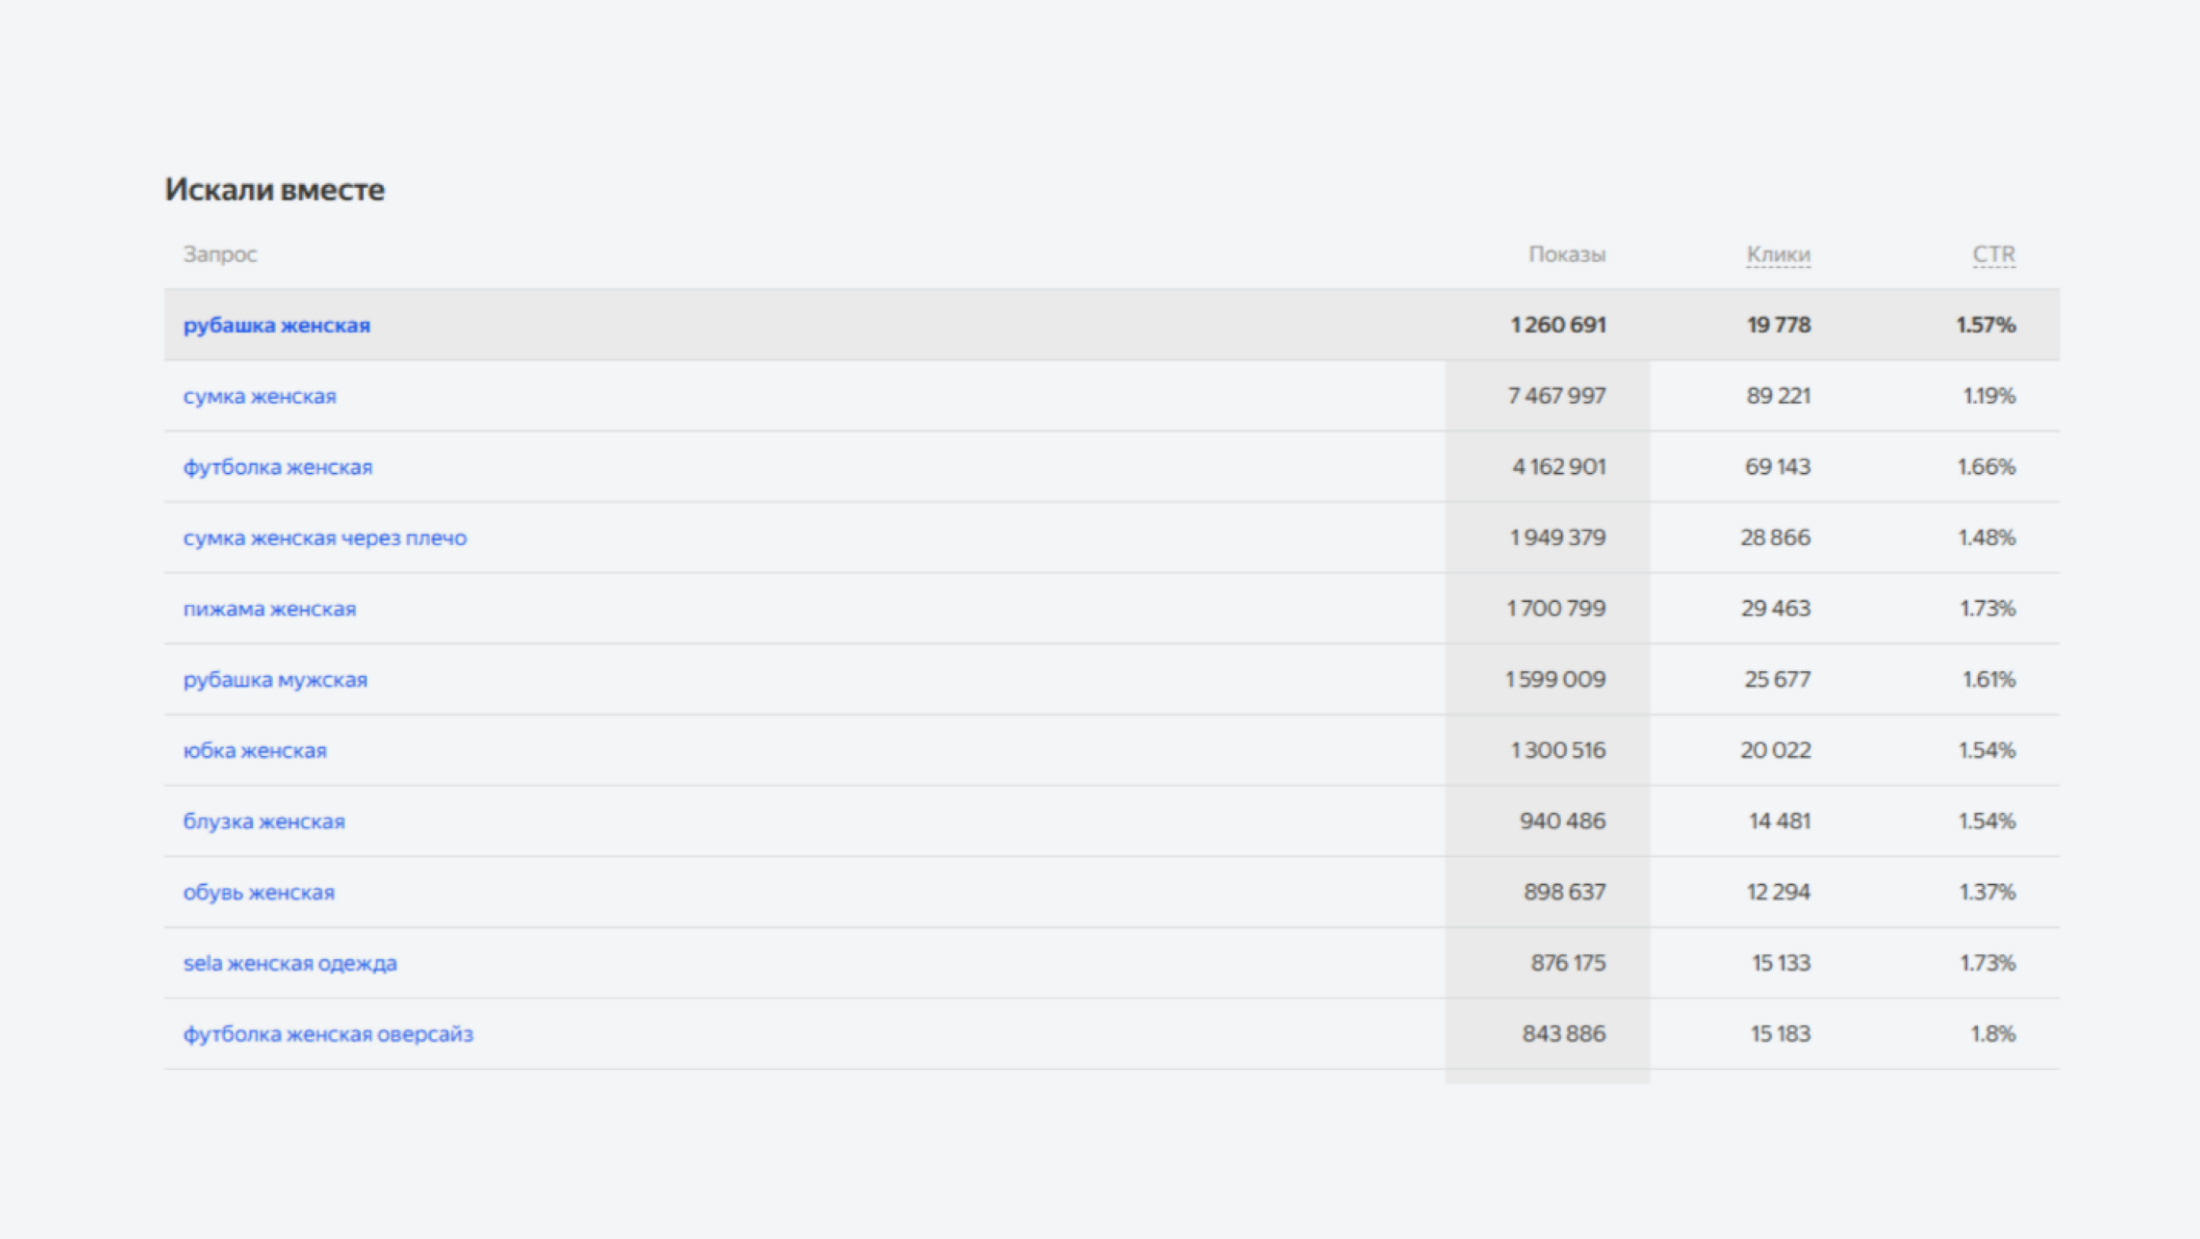The height and width of the screenshot is (1239, 2200).
Task: Click the 'CTR' column header
Action: pyautogui.click(x=1993, y=255)
